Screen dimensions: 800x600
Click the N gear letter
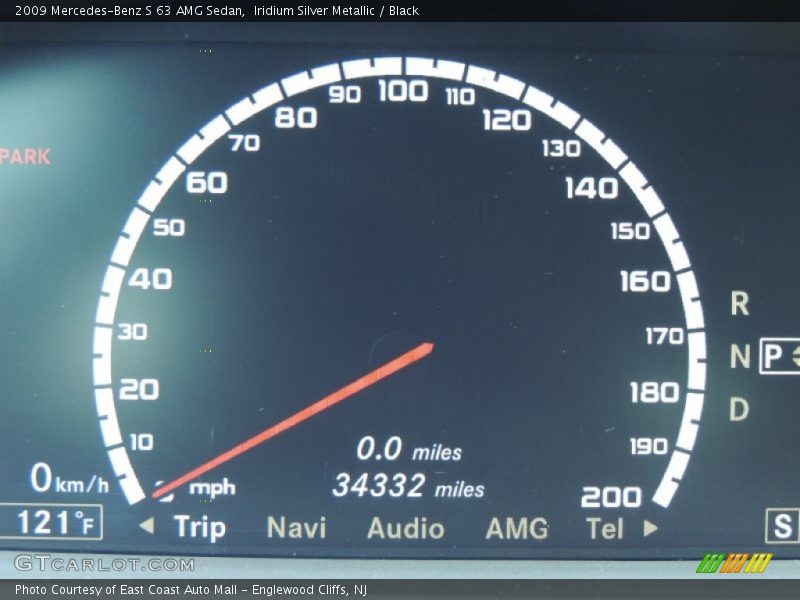click(740, 356)
